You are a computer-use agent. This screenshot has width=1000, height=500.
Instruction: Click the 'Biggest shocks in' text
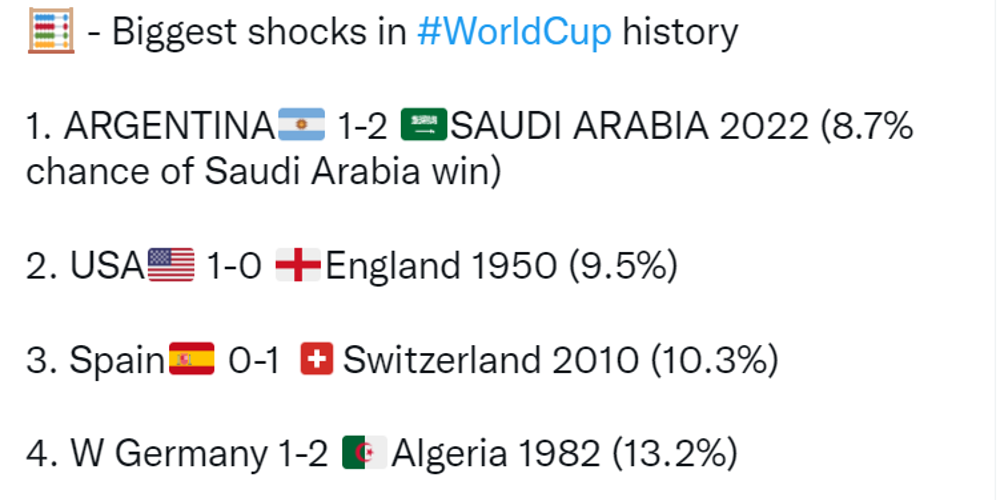tap(260, 32)
